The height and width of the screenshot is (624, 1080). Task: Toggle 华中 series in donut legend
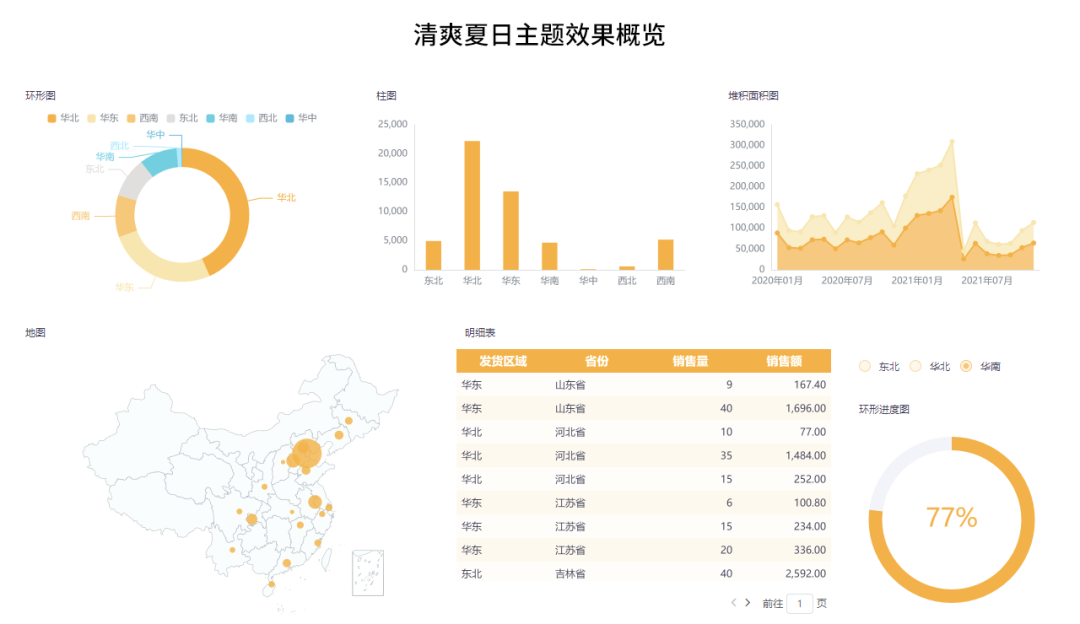[x=301, y=118]
